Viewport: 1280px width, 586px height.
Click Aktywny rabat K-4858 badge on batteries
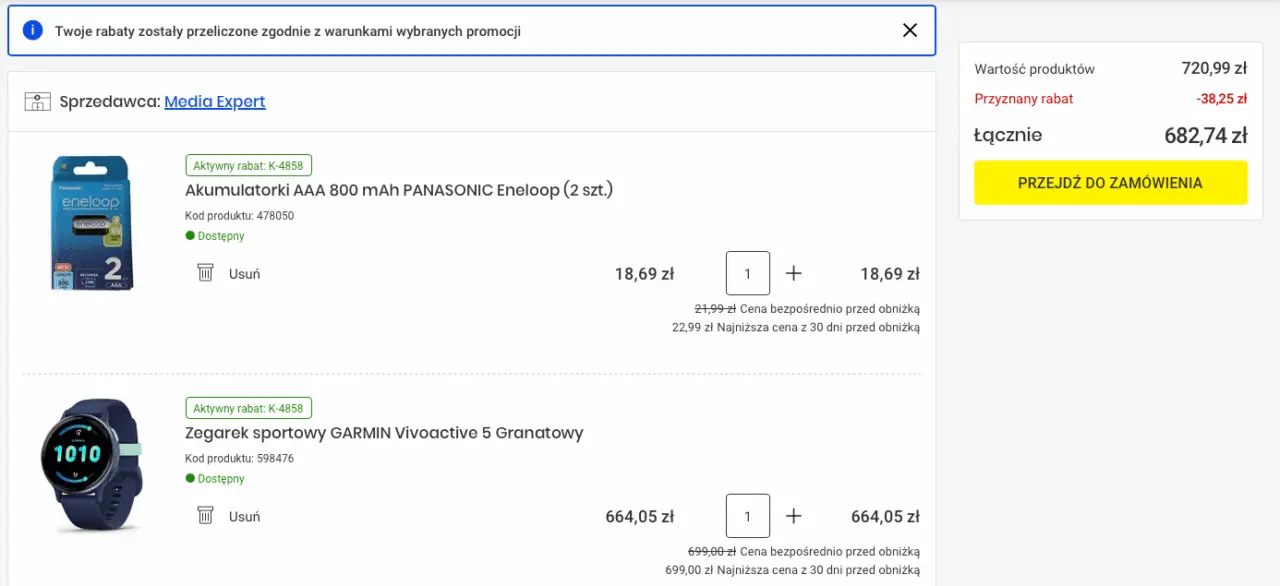249,165
